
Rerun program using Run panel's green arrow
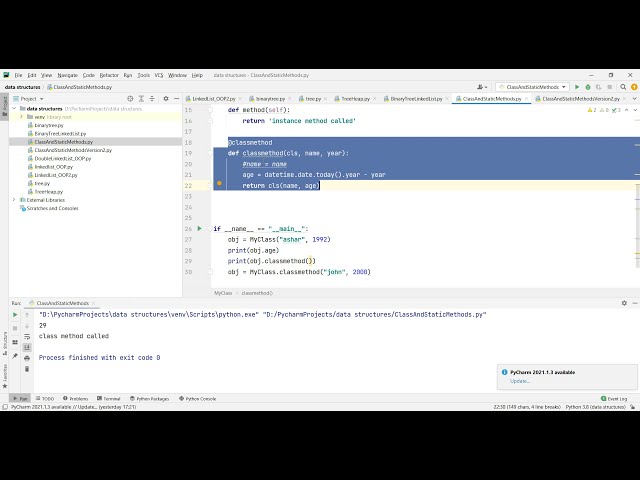click(15, 314)
